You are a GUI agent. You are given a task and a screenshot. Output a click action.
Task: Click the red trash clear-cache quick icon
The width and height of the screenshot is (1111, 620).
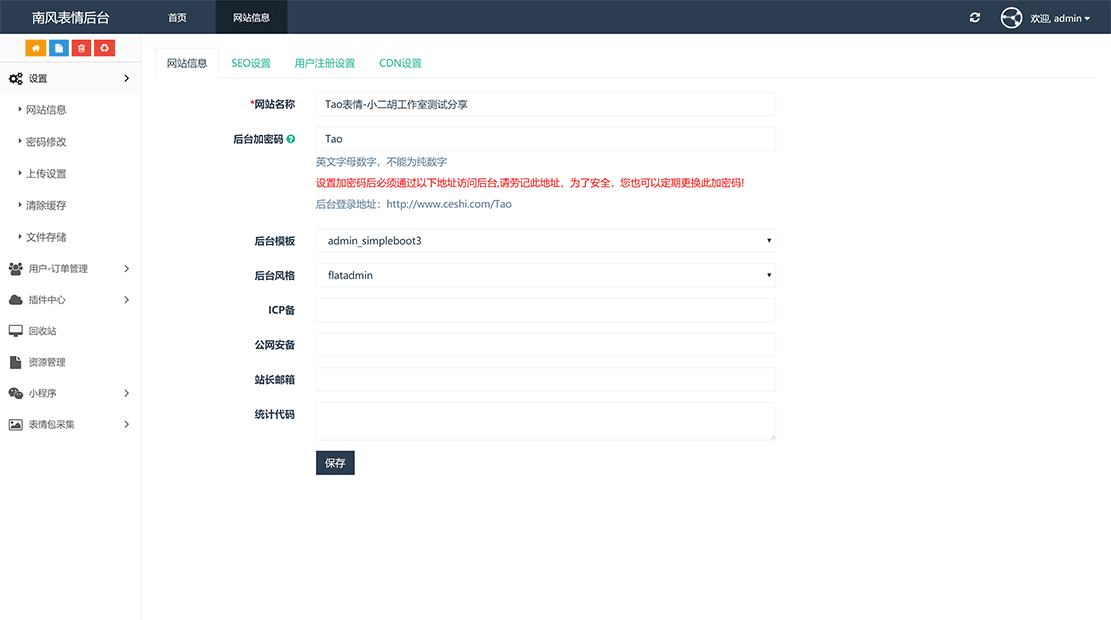pyautogui.click(x=82, y=47)
